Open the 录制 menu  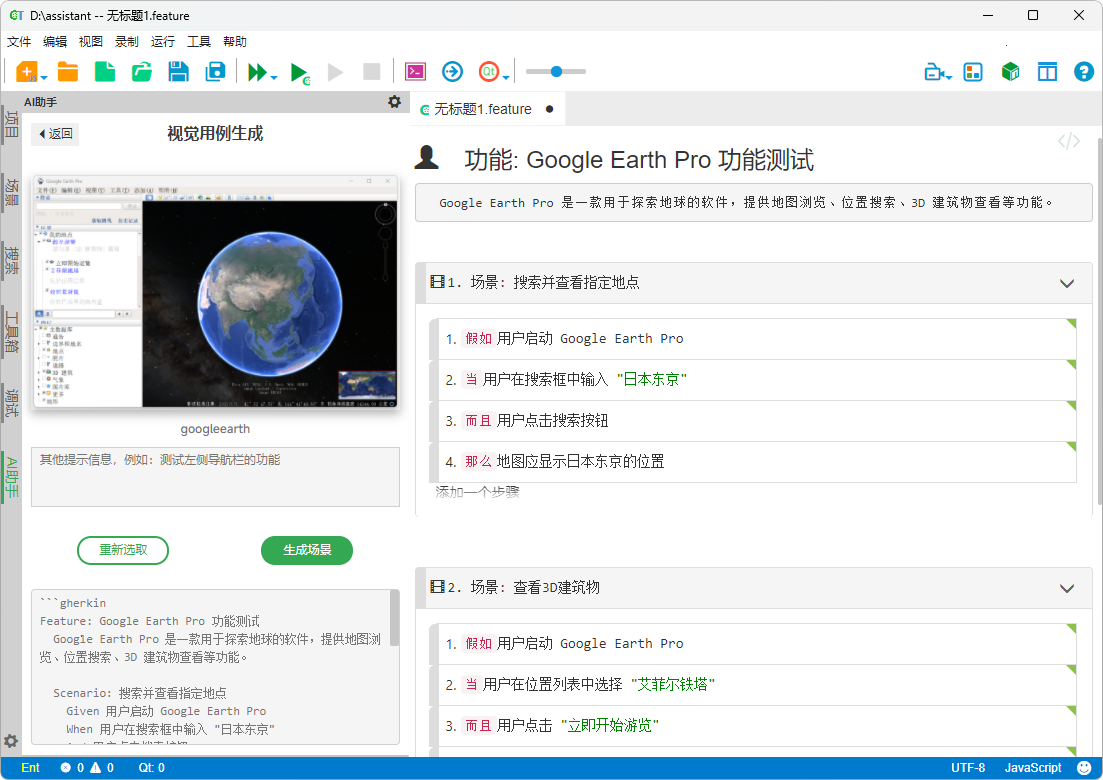point(127,41)
